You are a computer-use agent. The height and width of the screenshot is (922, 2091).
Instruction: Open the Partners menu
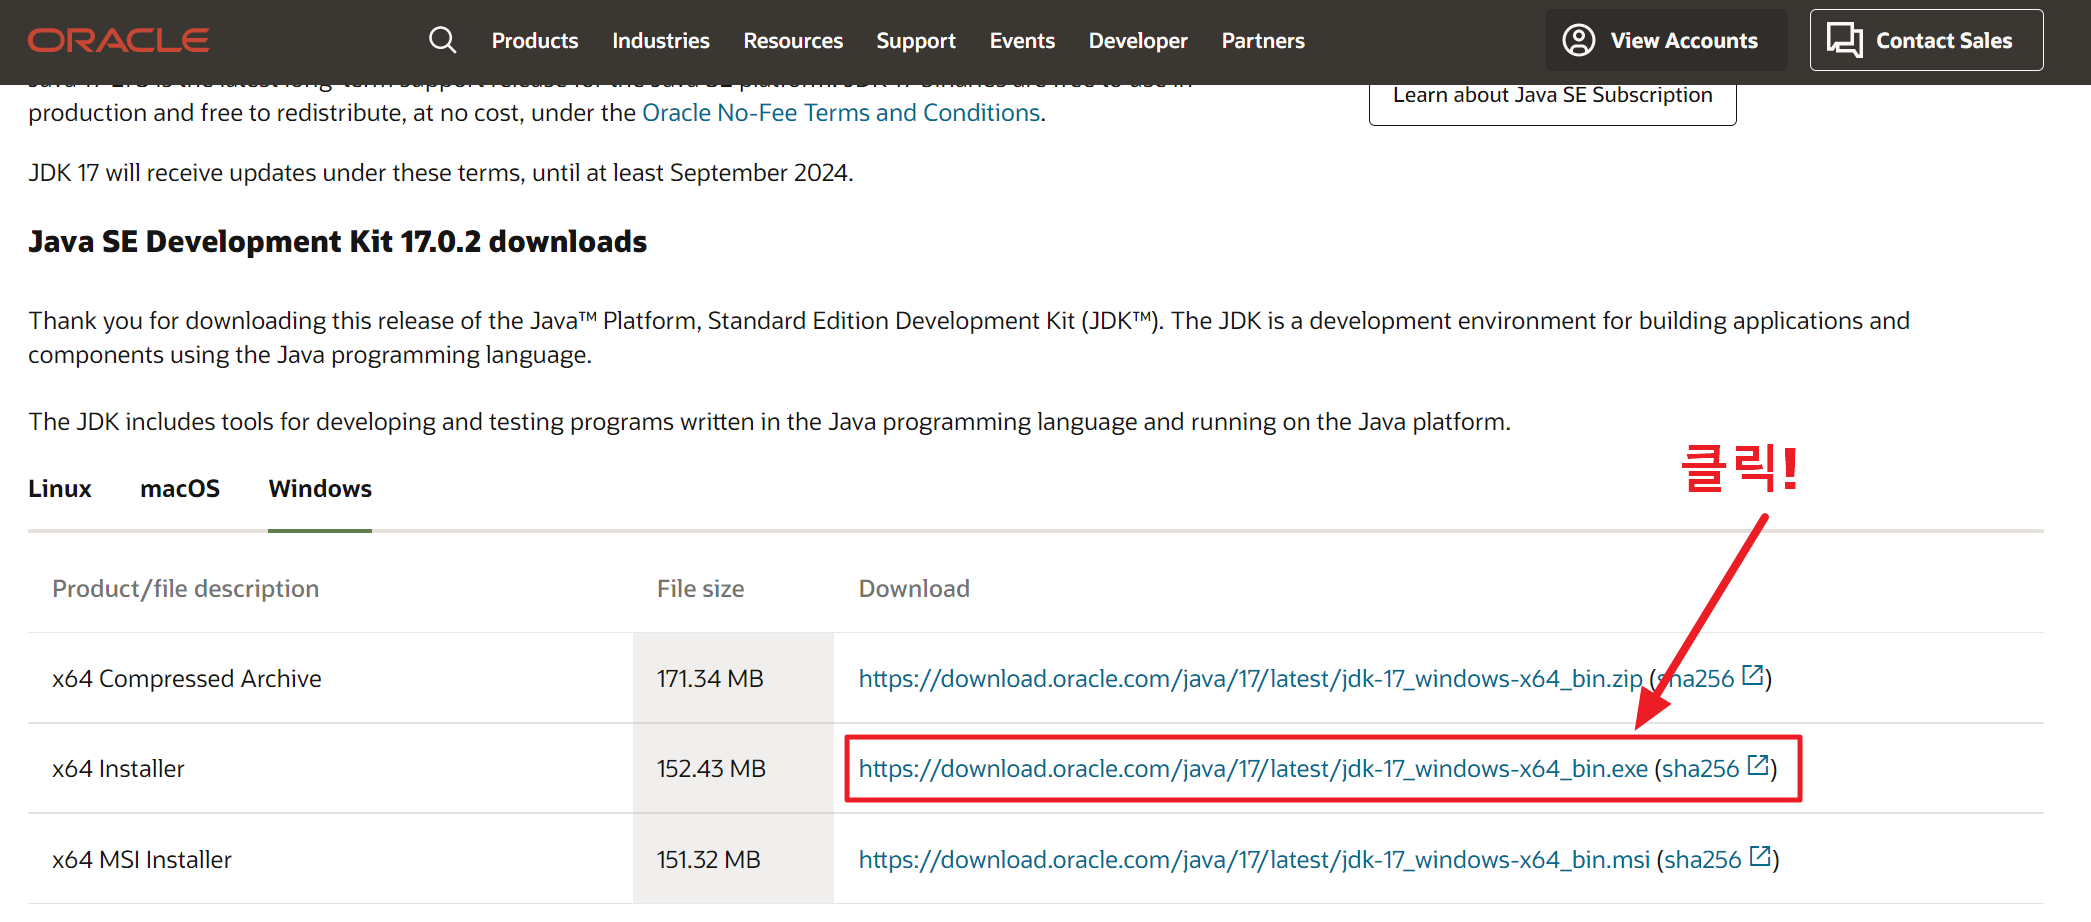pyautogui.click(x=1263, y=41)
